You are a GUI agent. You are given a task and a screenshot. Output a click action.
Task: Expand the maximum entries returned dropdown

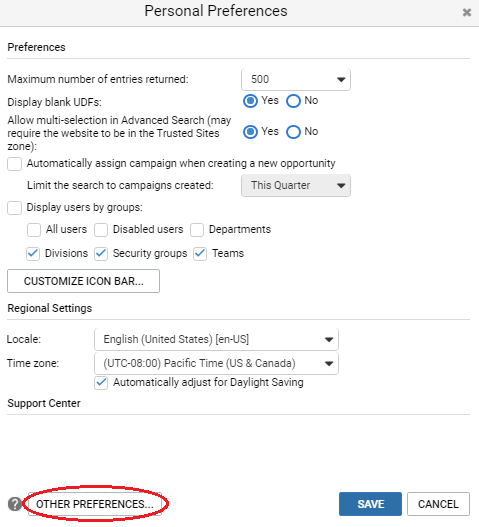(x=296, y=79)
